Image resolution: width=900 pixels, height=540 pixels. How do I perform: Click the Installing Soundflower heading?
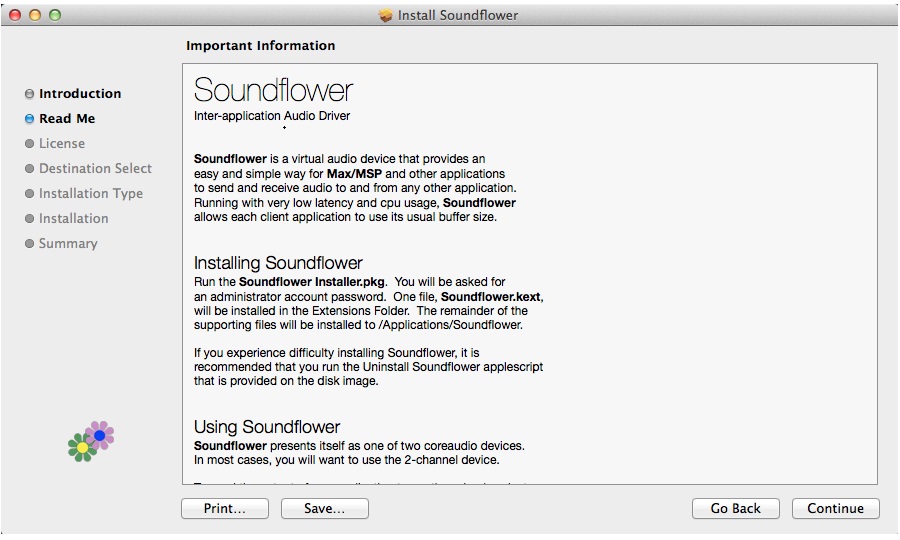[278, 263]
